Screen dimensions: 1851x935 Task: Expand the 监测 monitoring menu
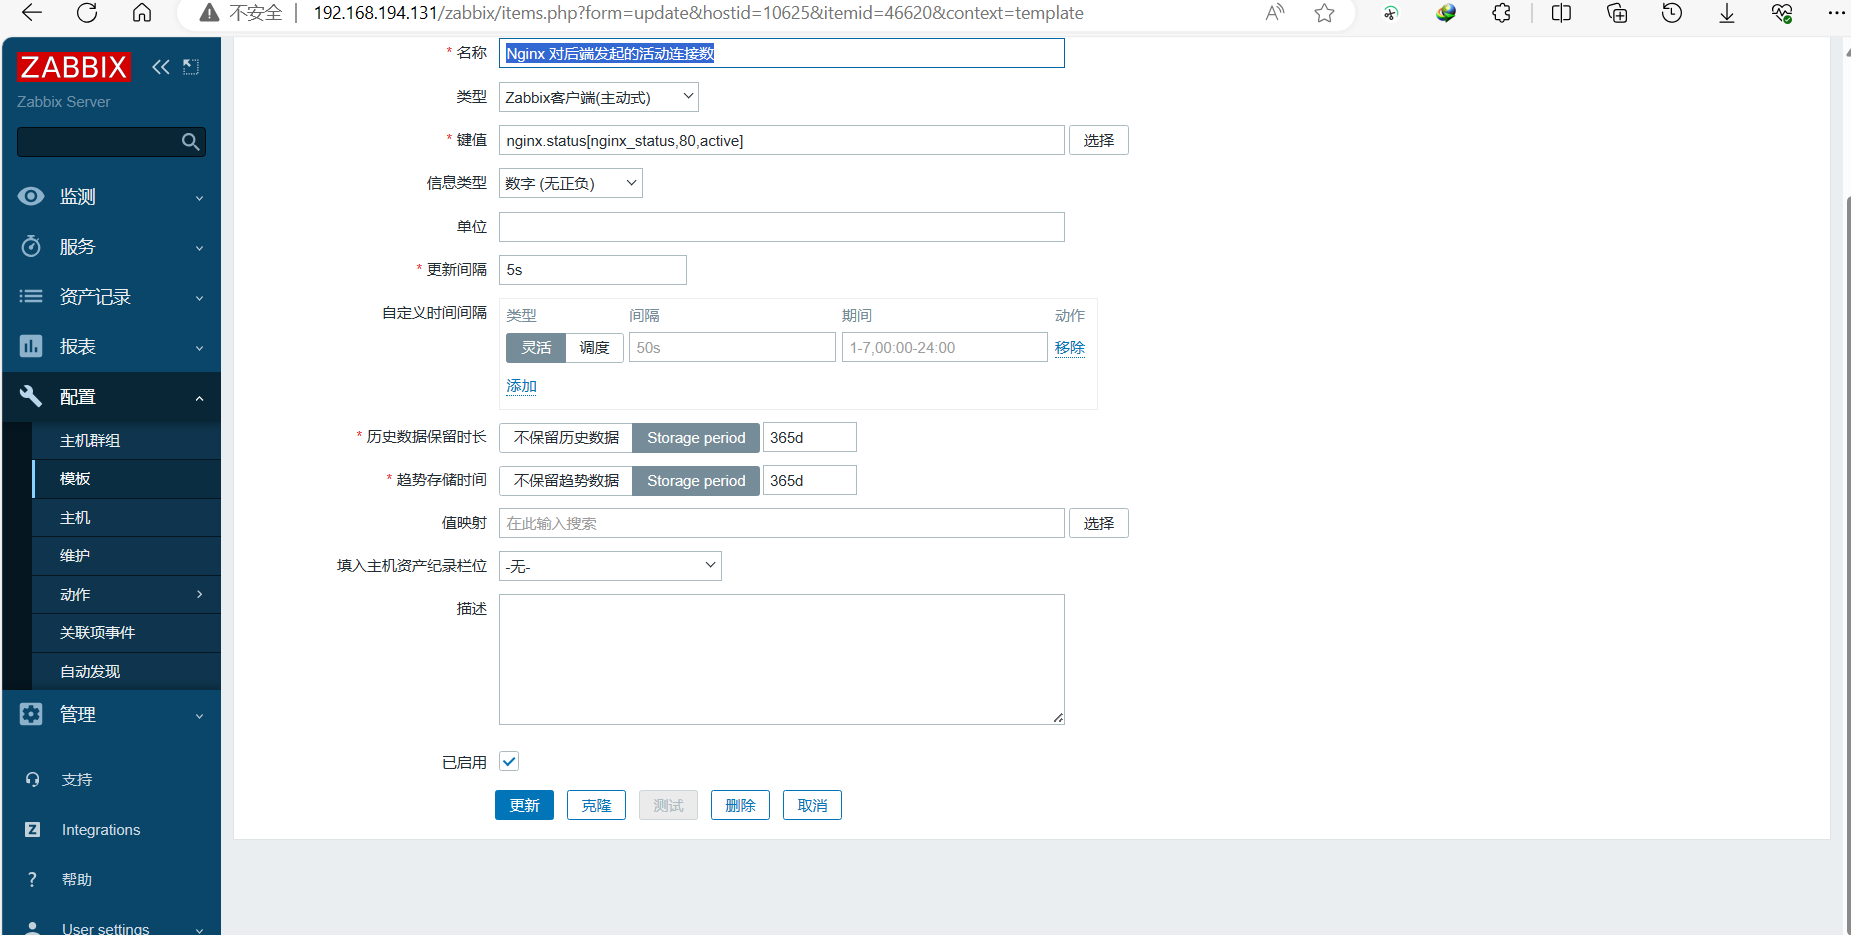pos(111,197)
